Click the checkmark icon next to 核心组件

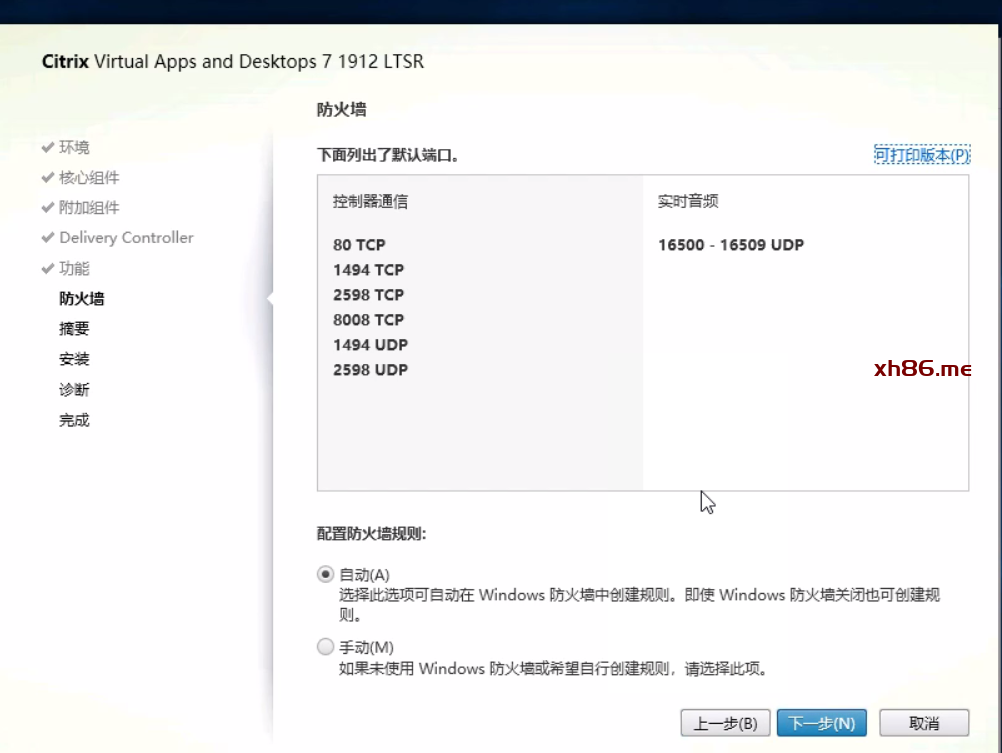tap(47, 177)
